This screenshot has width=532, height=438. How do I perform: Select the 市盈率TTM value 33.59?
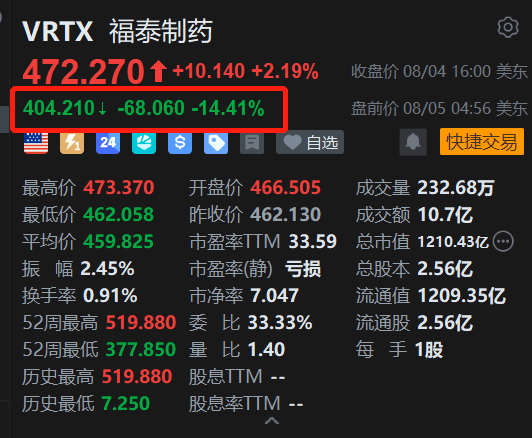point(312,242)
